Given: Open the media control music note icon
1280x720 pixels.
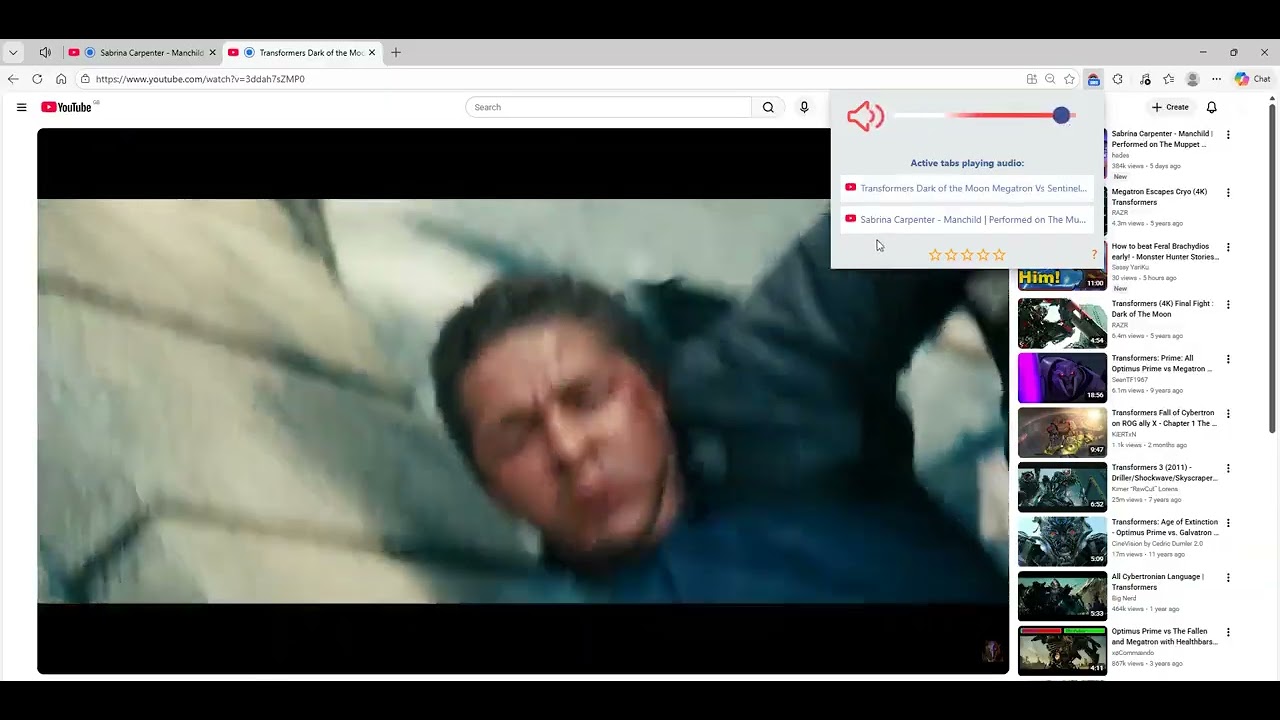Looking at the screenshot, I should tap(1145, 79).
